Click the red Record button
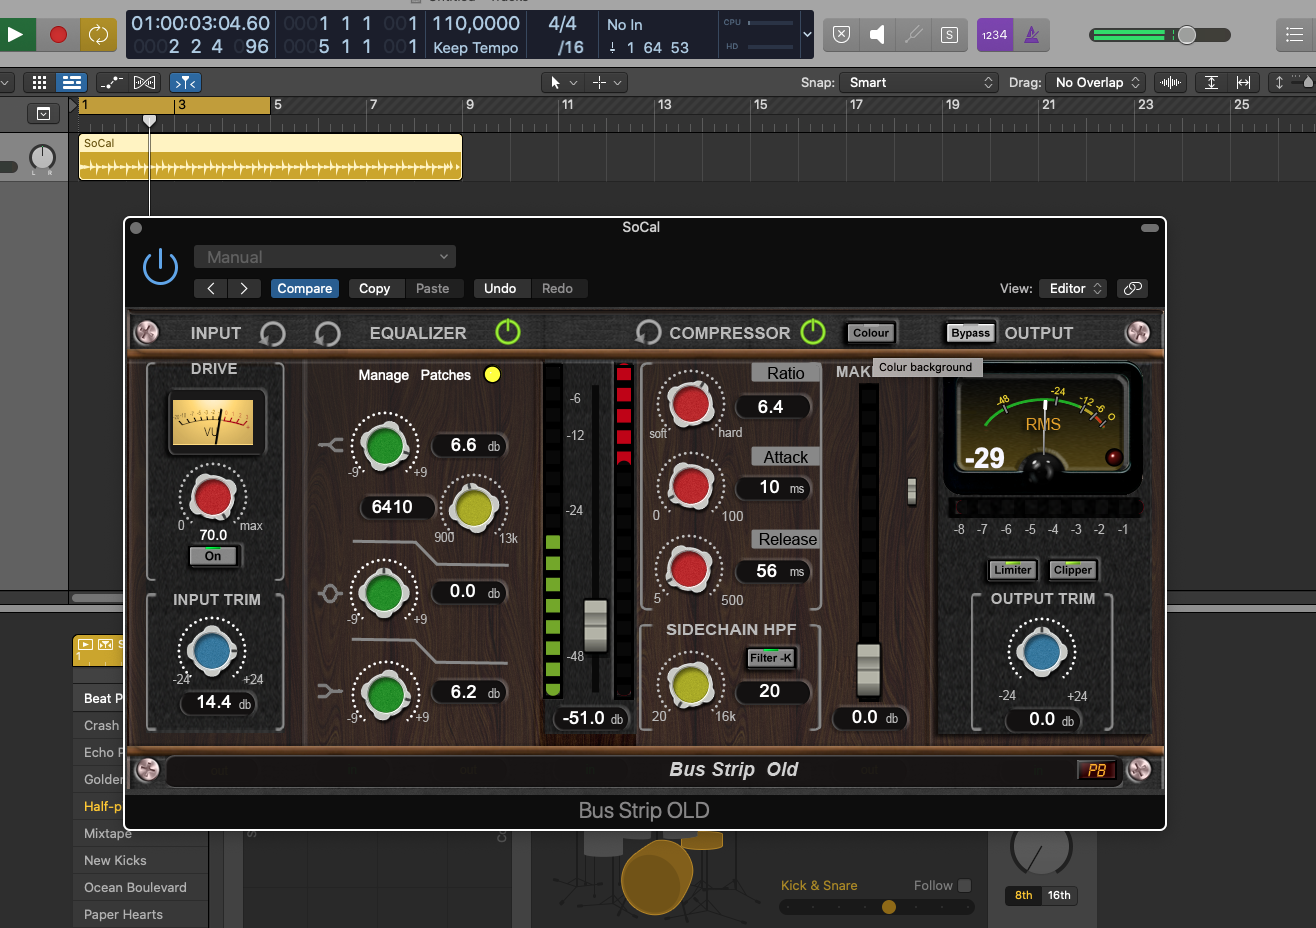This screenshot has height=928, width=1316. point(58,35)
